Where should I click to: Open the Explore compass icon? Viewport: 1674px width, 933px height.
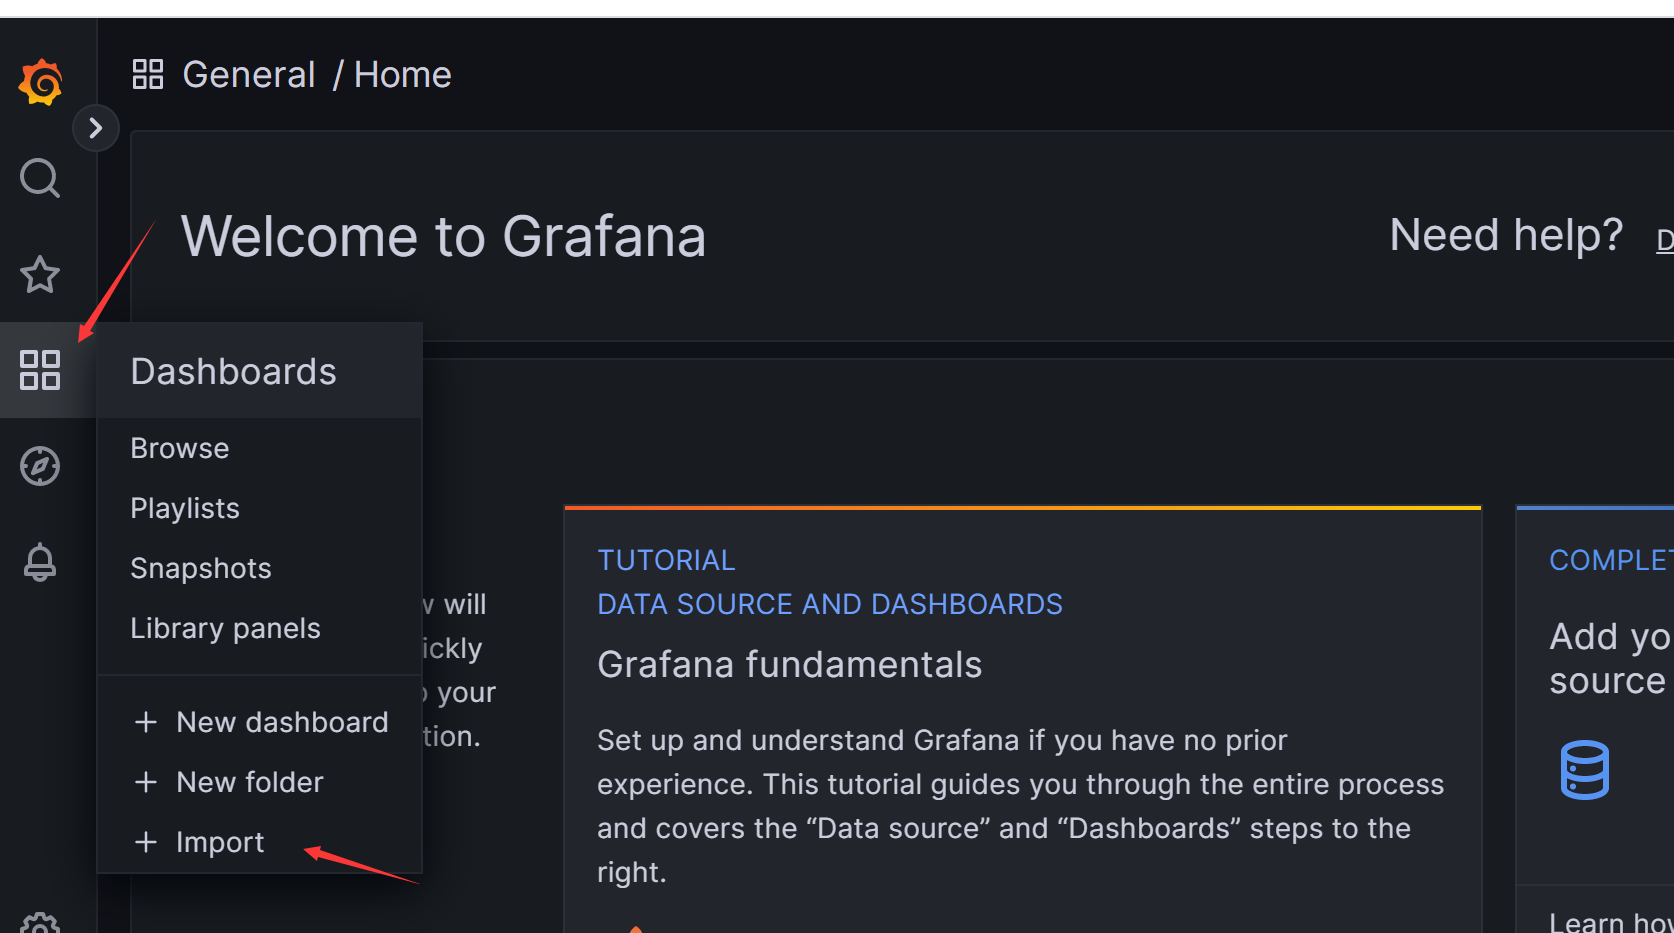coord(40,466)
